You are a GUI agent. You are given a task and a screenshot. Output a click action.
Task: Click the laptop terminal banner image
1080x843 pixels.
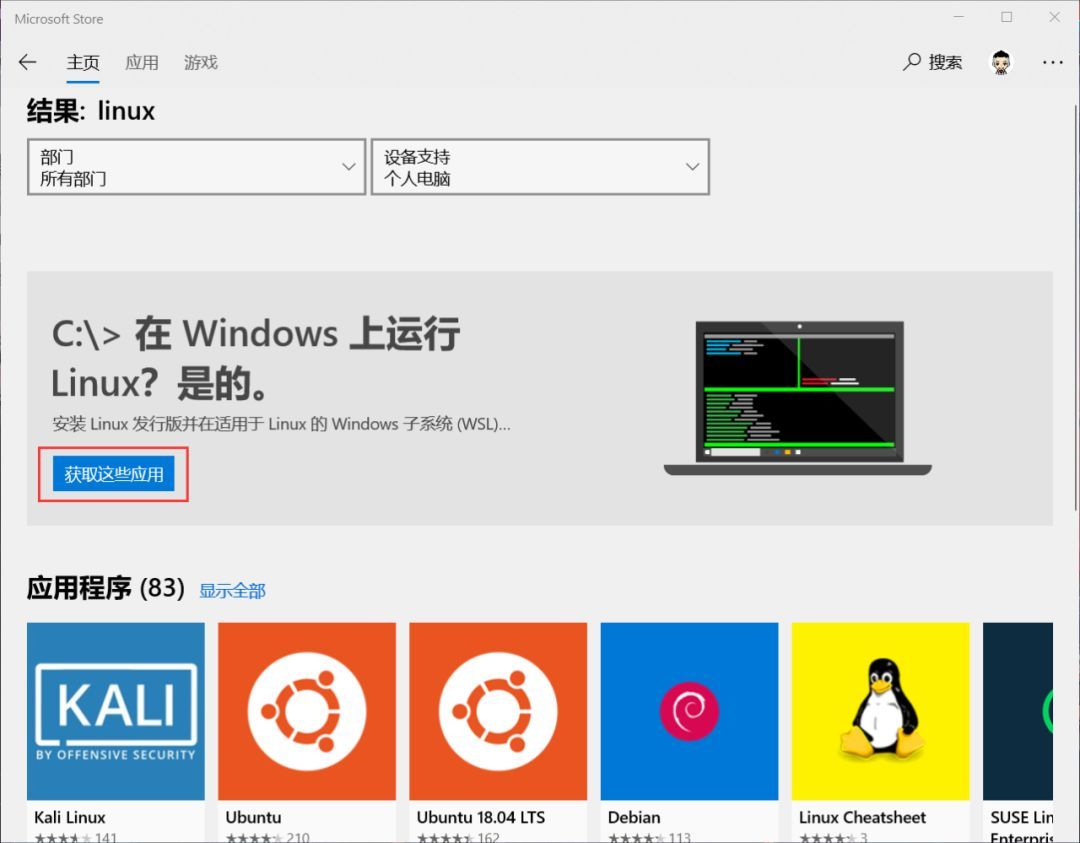tap(798, 397)
